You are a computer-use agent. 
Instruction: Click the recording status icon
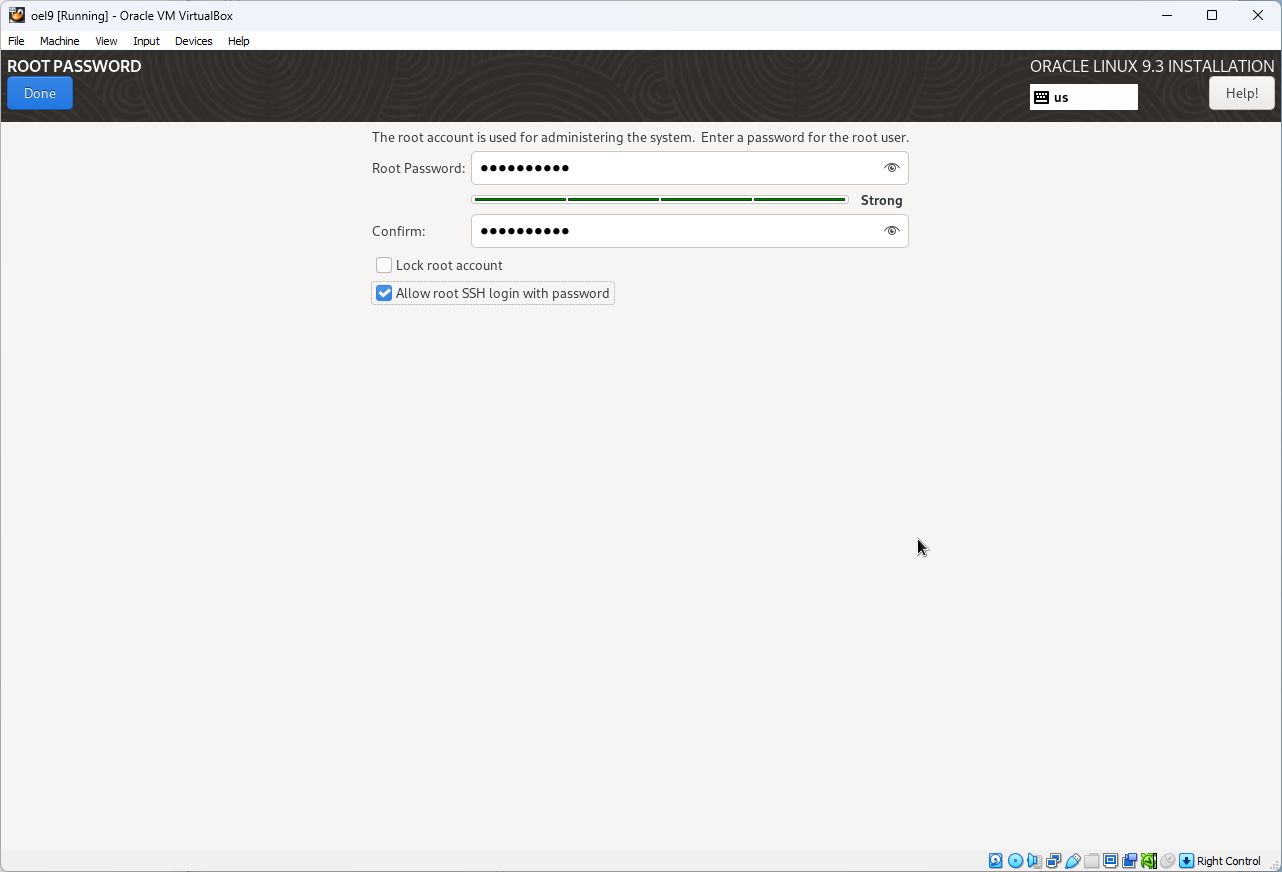click(1129, 861)
